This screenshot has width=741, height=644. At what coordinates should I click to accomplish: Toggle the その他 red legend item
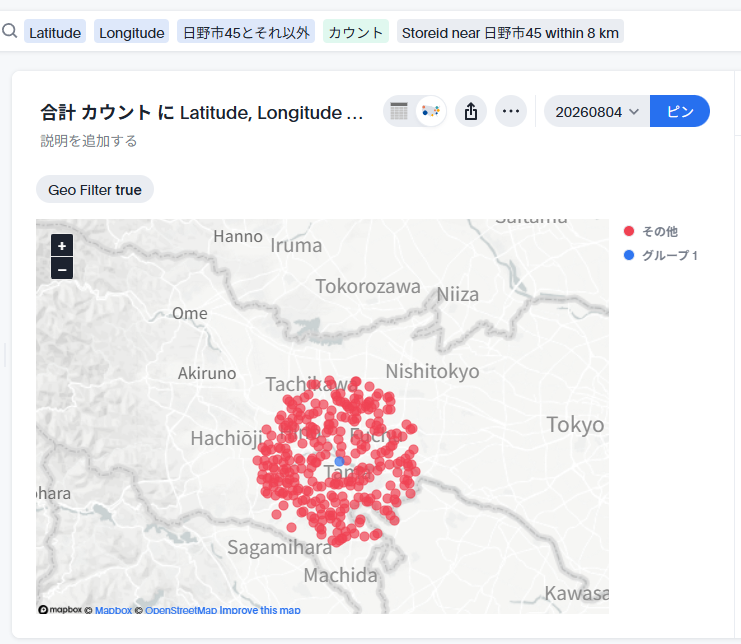pyautogui.click(x=651, y=232)
